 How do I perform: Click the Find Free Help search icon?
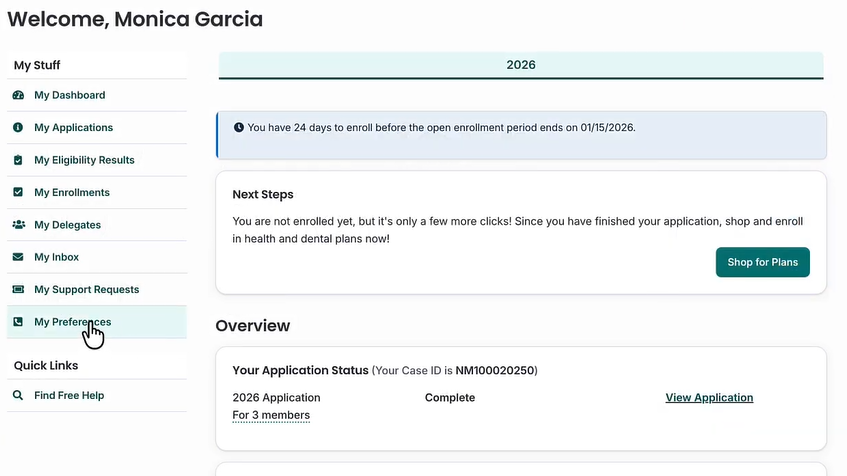click(18, 395)
